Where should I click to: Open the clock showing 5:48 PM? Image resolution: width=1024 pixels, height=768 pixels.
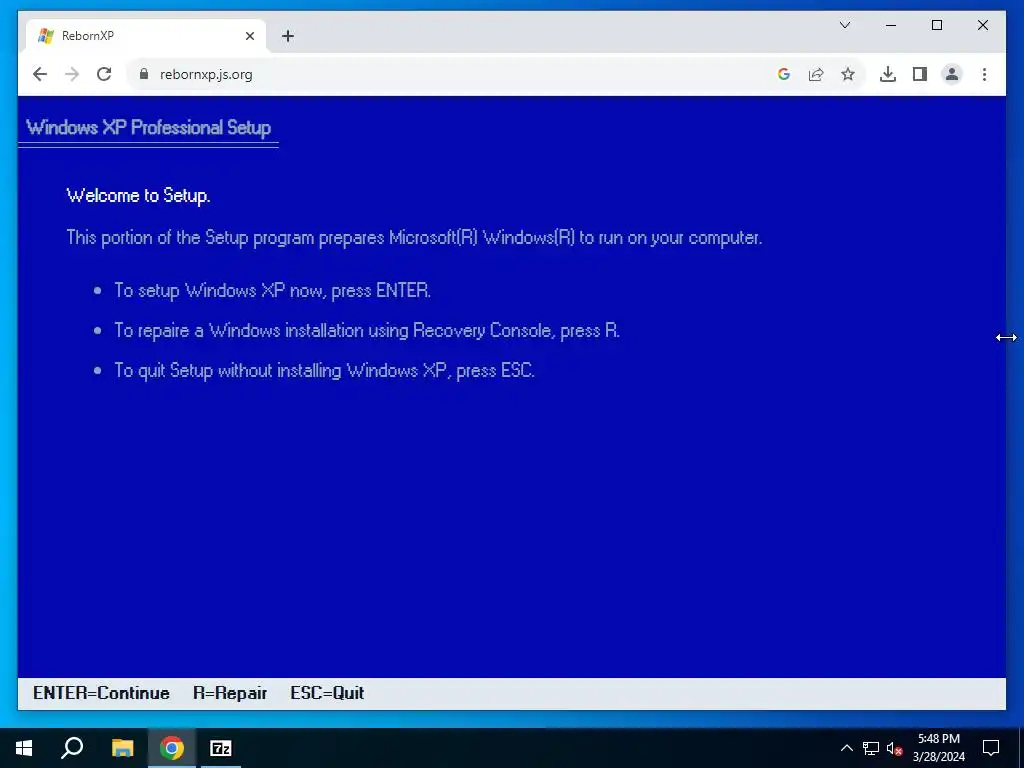[x=939, y=748]
